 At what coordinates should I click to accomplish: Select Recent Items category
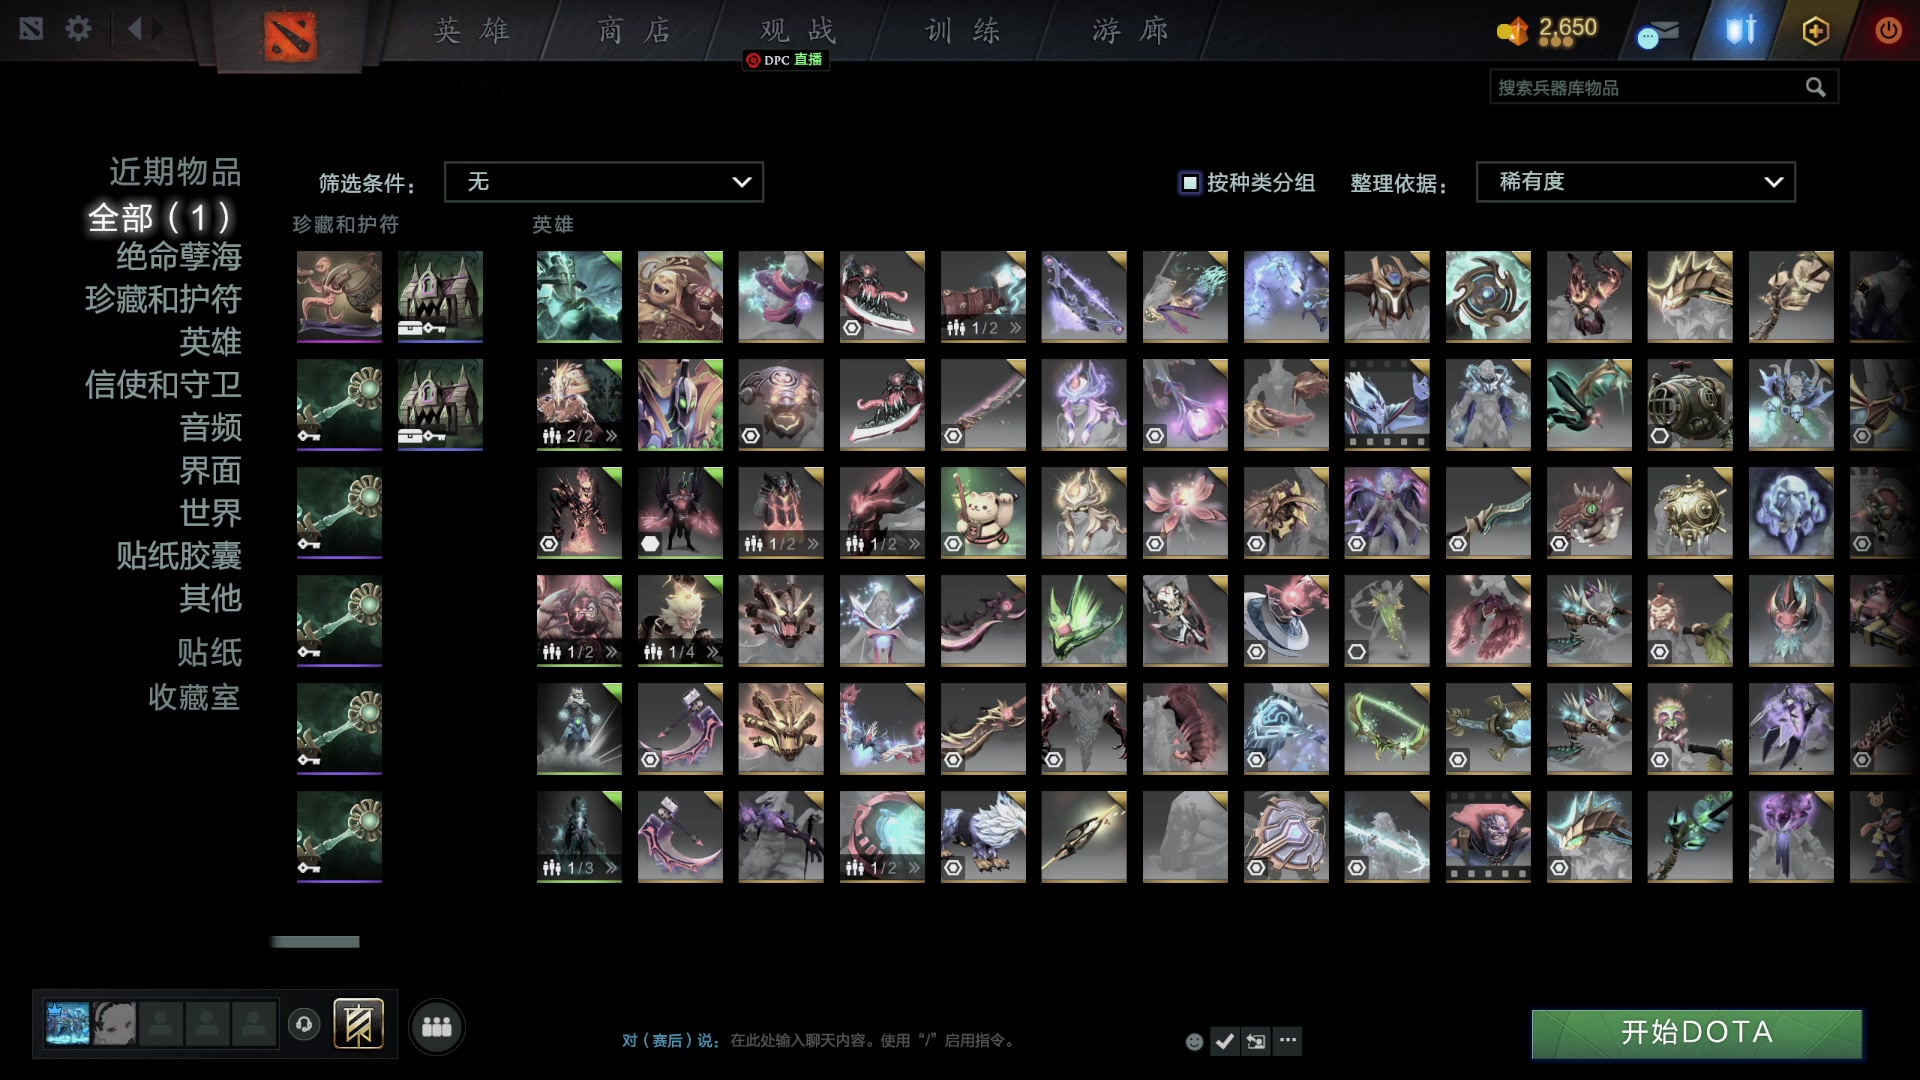coord(175,172)
